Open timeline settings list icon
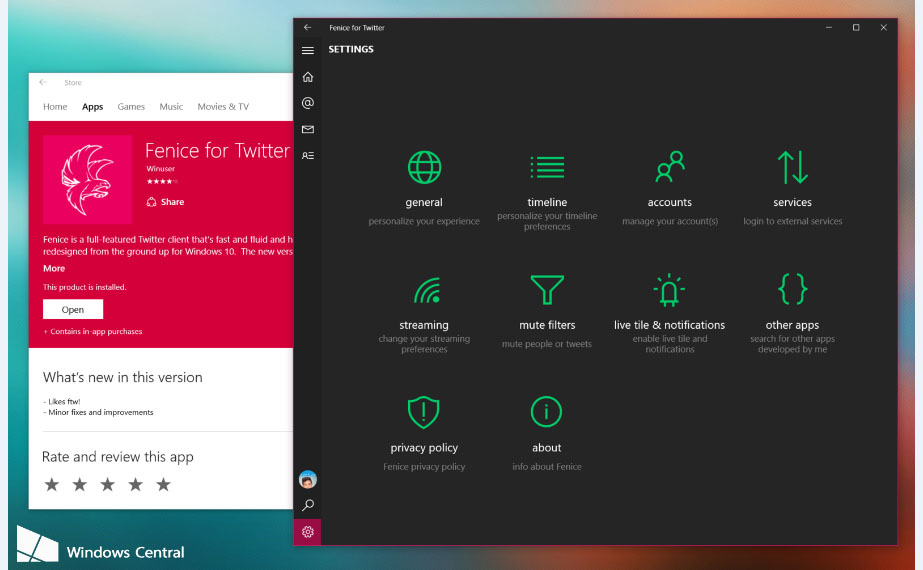The image size is (923, 570). (547, 167)
